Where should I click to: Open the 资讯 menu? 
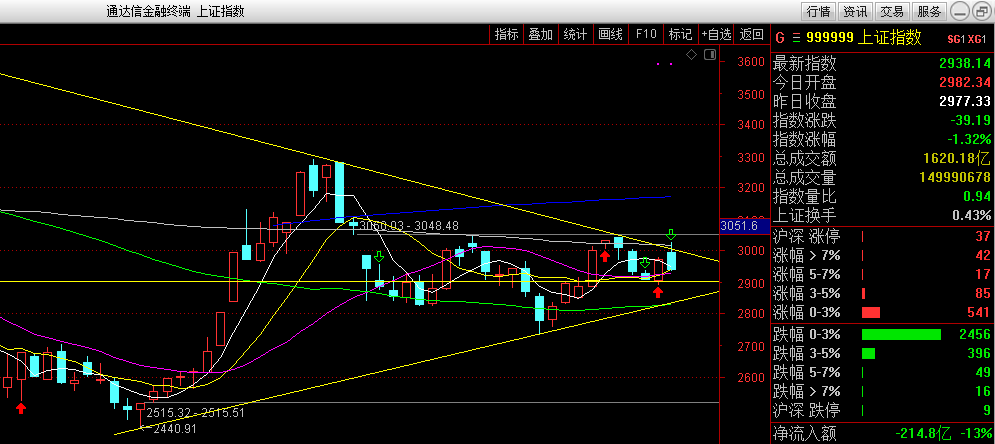[855, 11]
